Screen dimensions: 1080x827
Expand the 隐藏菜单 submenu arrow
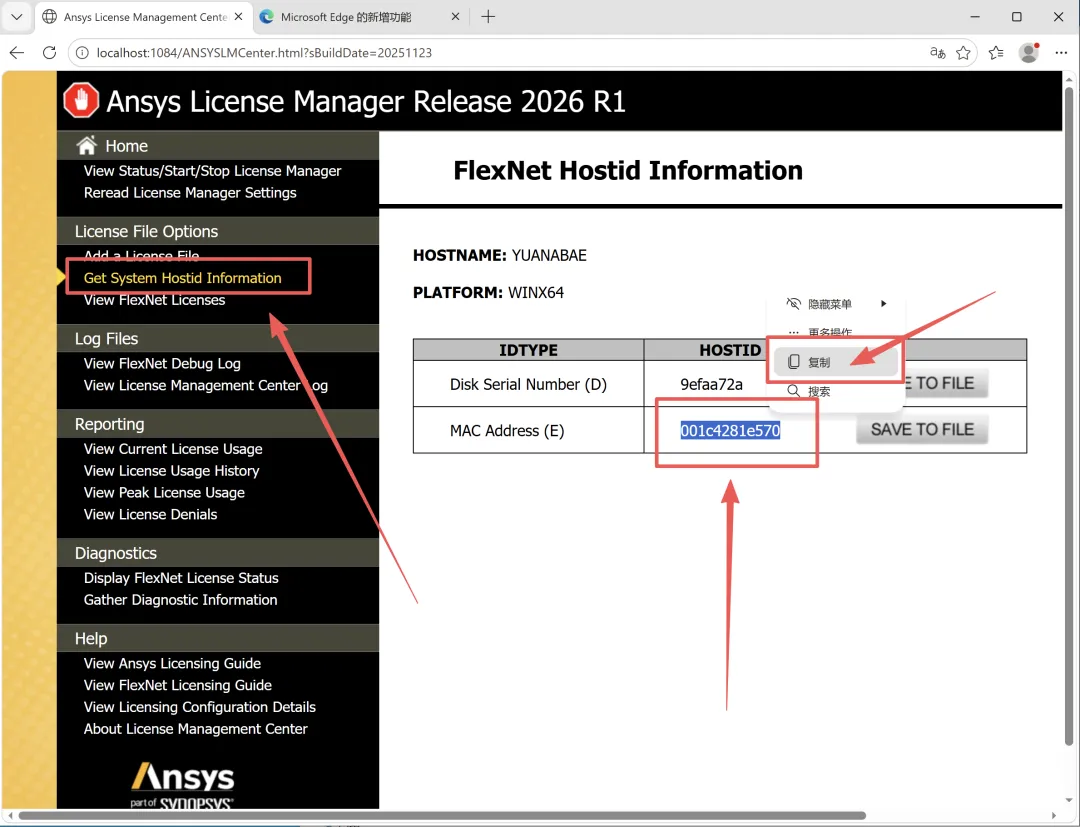(x=883, y=304)
